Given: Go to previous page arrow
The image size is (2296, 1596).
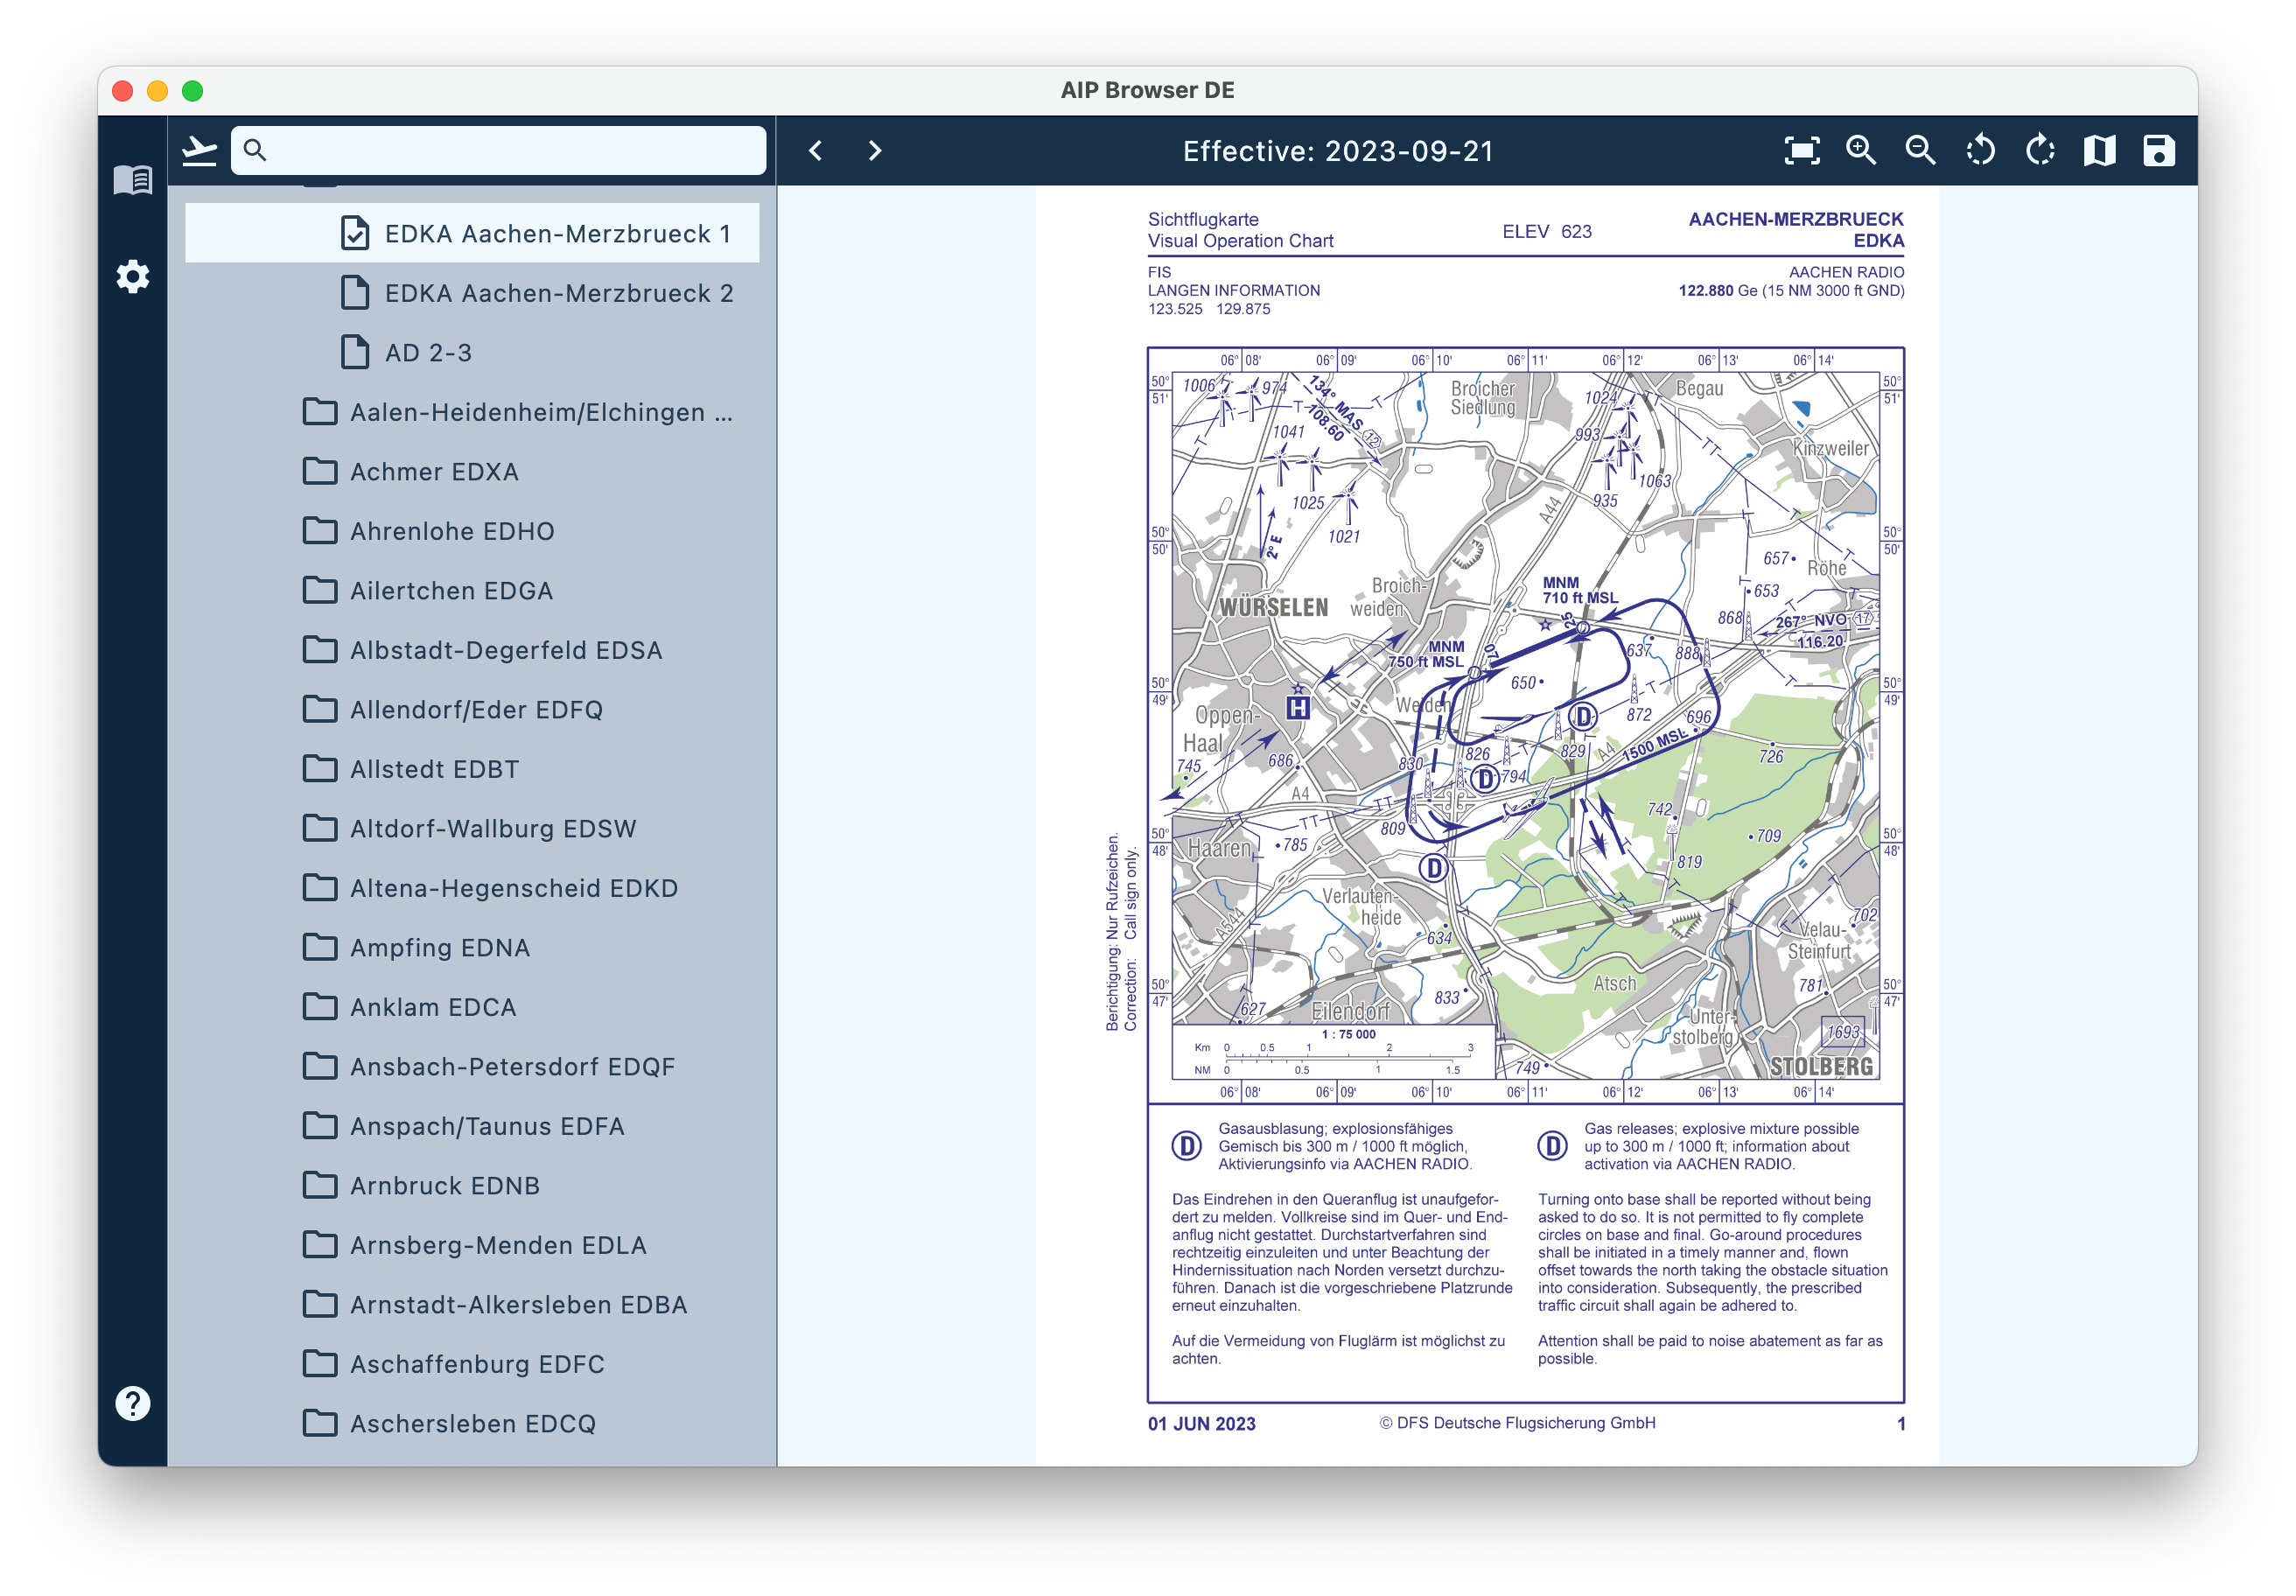Looking at the screenshot, I should coord(816,151).
